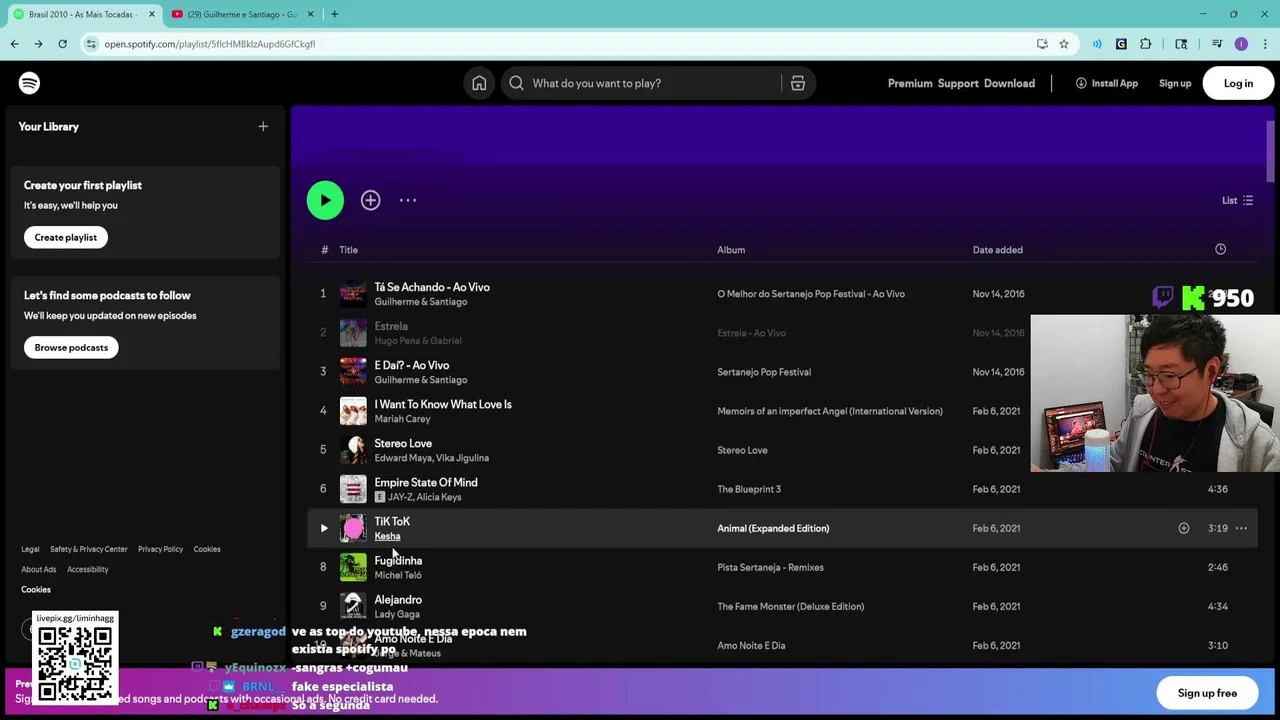Click the search magnifier icon
Image resolution: width=1280 pixels, height=720 pixels.
tap(516, 83)
